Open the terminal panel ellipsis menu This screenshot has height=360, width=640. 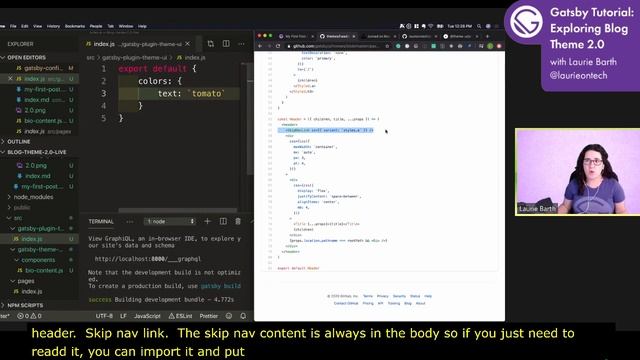[x=130, y=222]
